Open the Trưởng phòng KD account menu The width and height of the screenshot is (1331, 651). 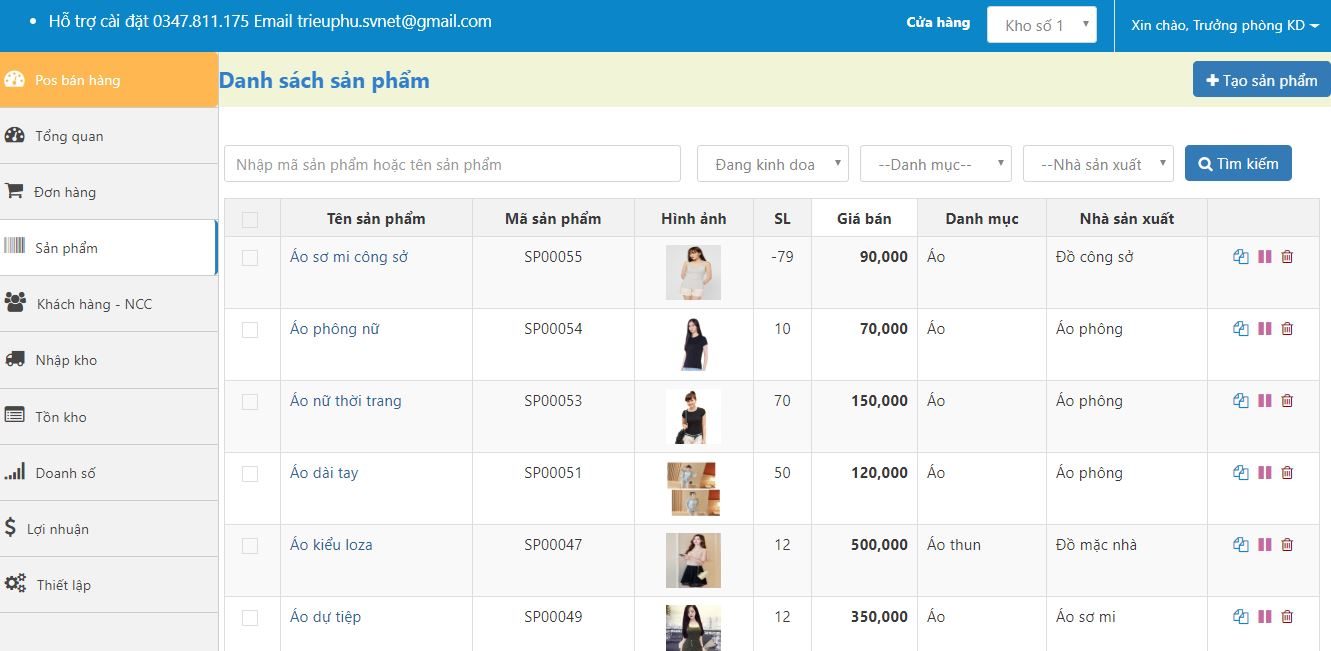point(1220,24)
